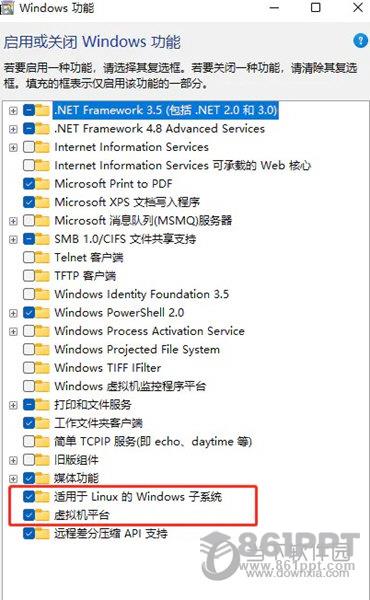This screenshot has width=370, height=600.
Task: Select Windows Projected File System item
Action: pyautogui.click(x=137, y=349)
